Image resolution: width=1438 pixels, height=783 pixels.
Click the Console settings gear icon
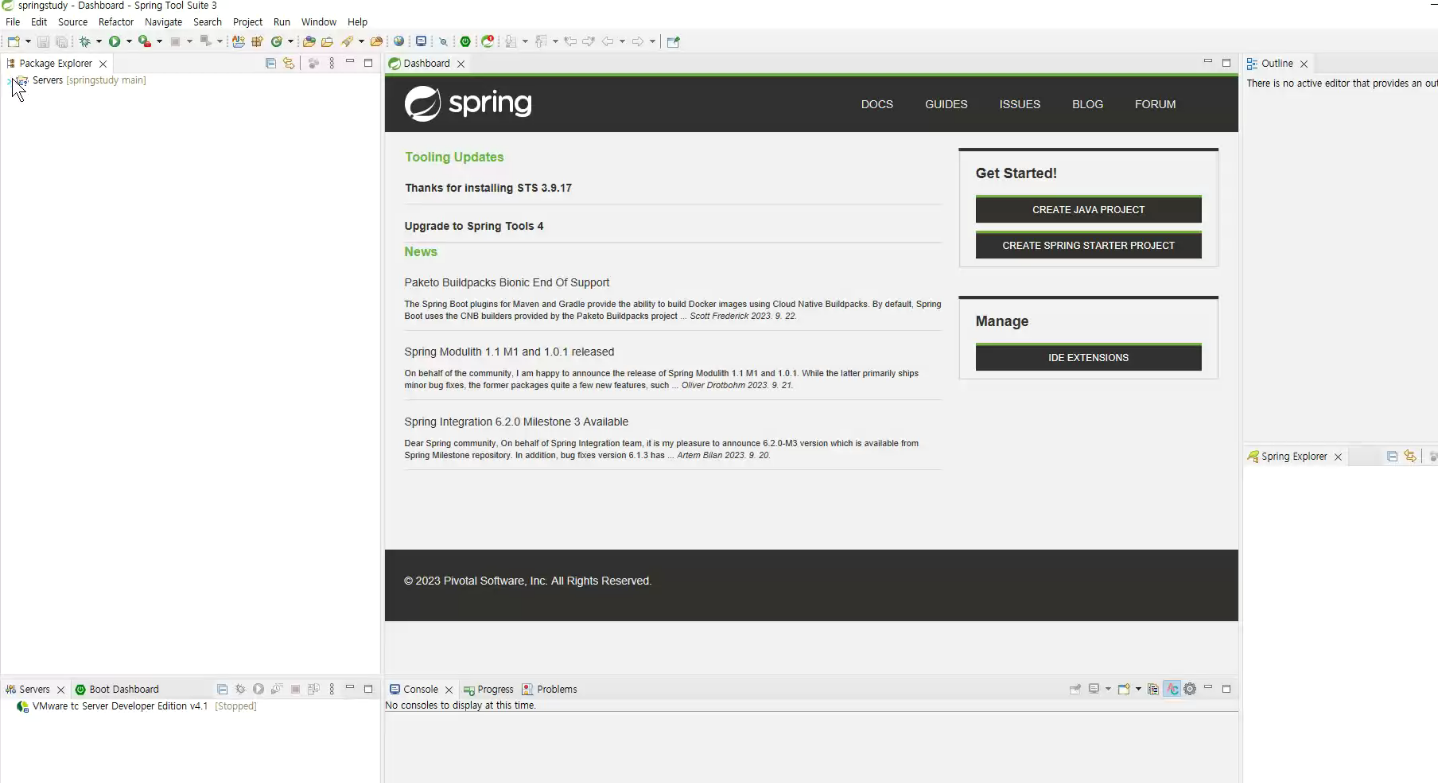tap(1190, 689)
